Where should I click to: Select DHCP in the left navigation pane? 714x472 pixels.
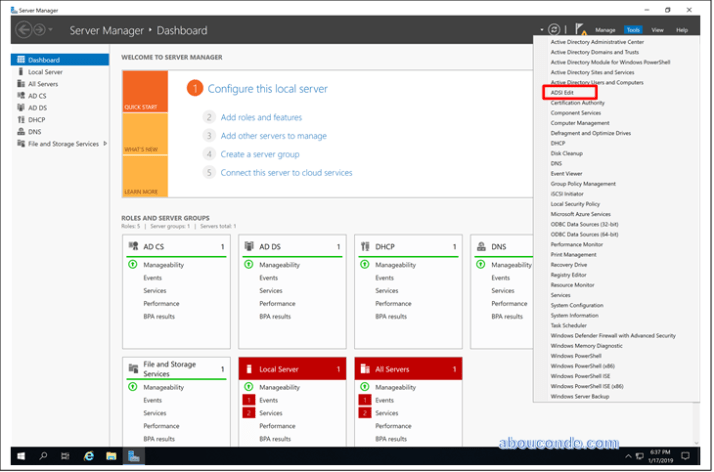(37, 120)
